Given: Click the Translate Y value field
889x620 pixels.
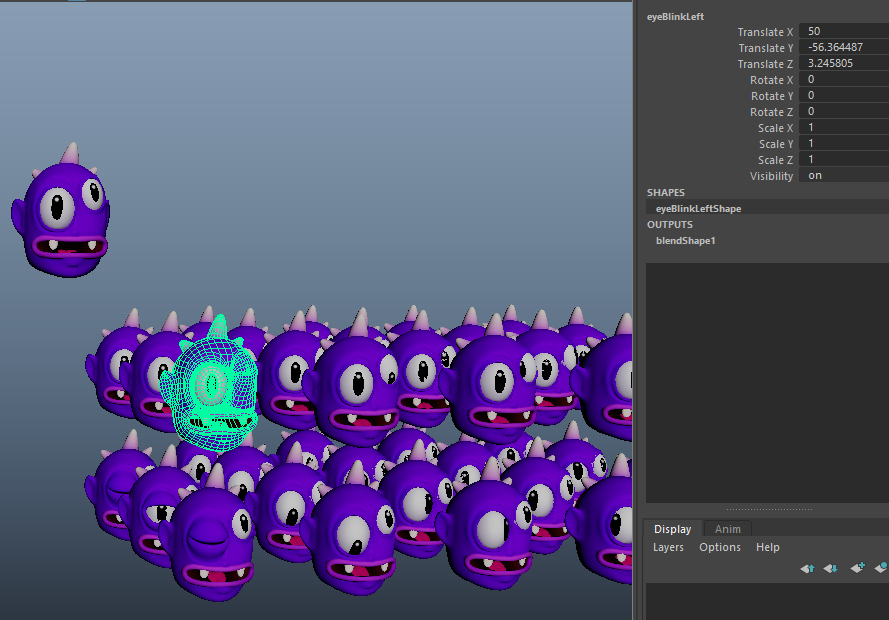Looking at the screenshot, I should [844, 48].
